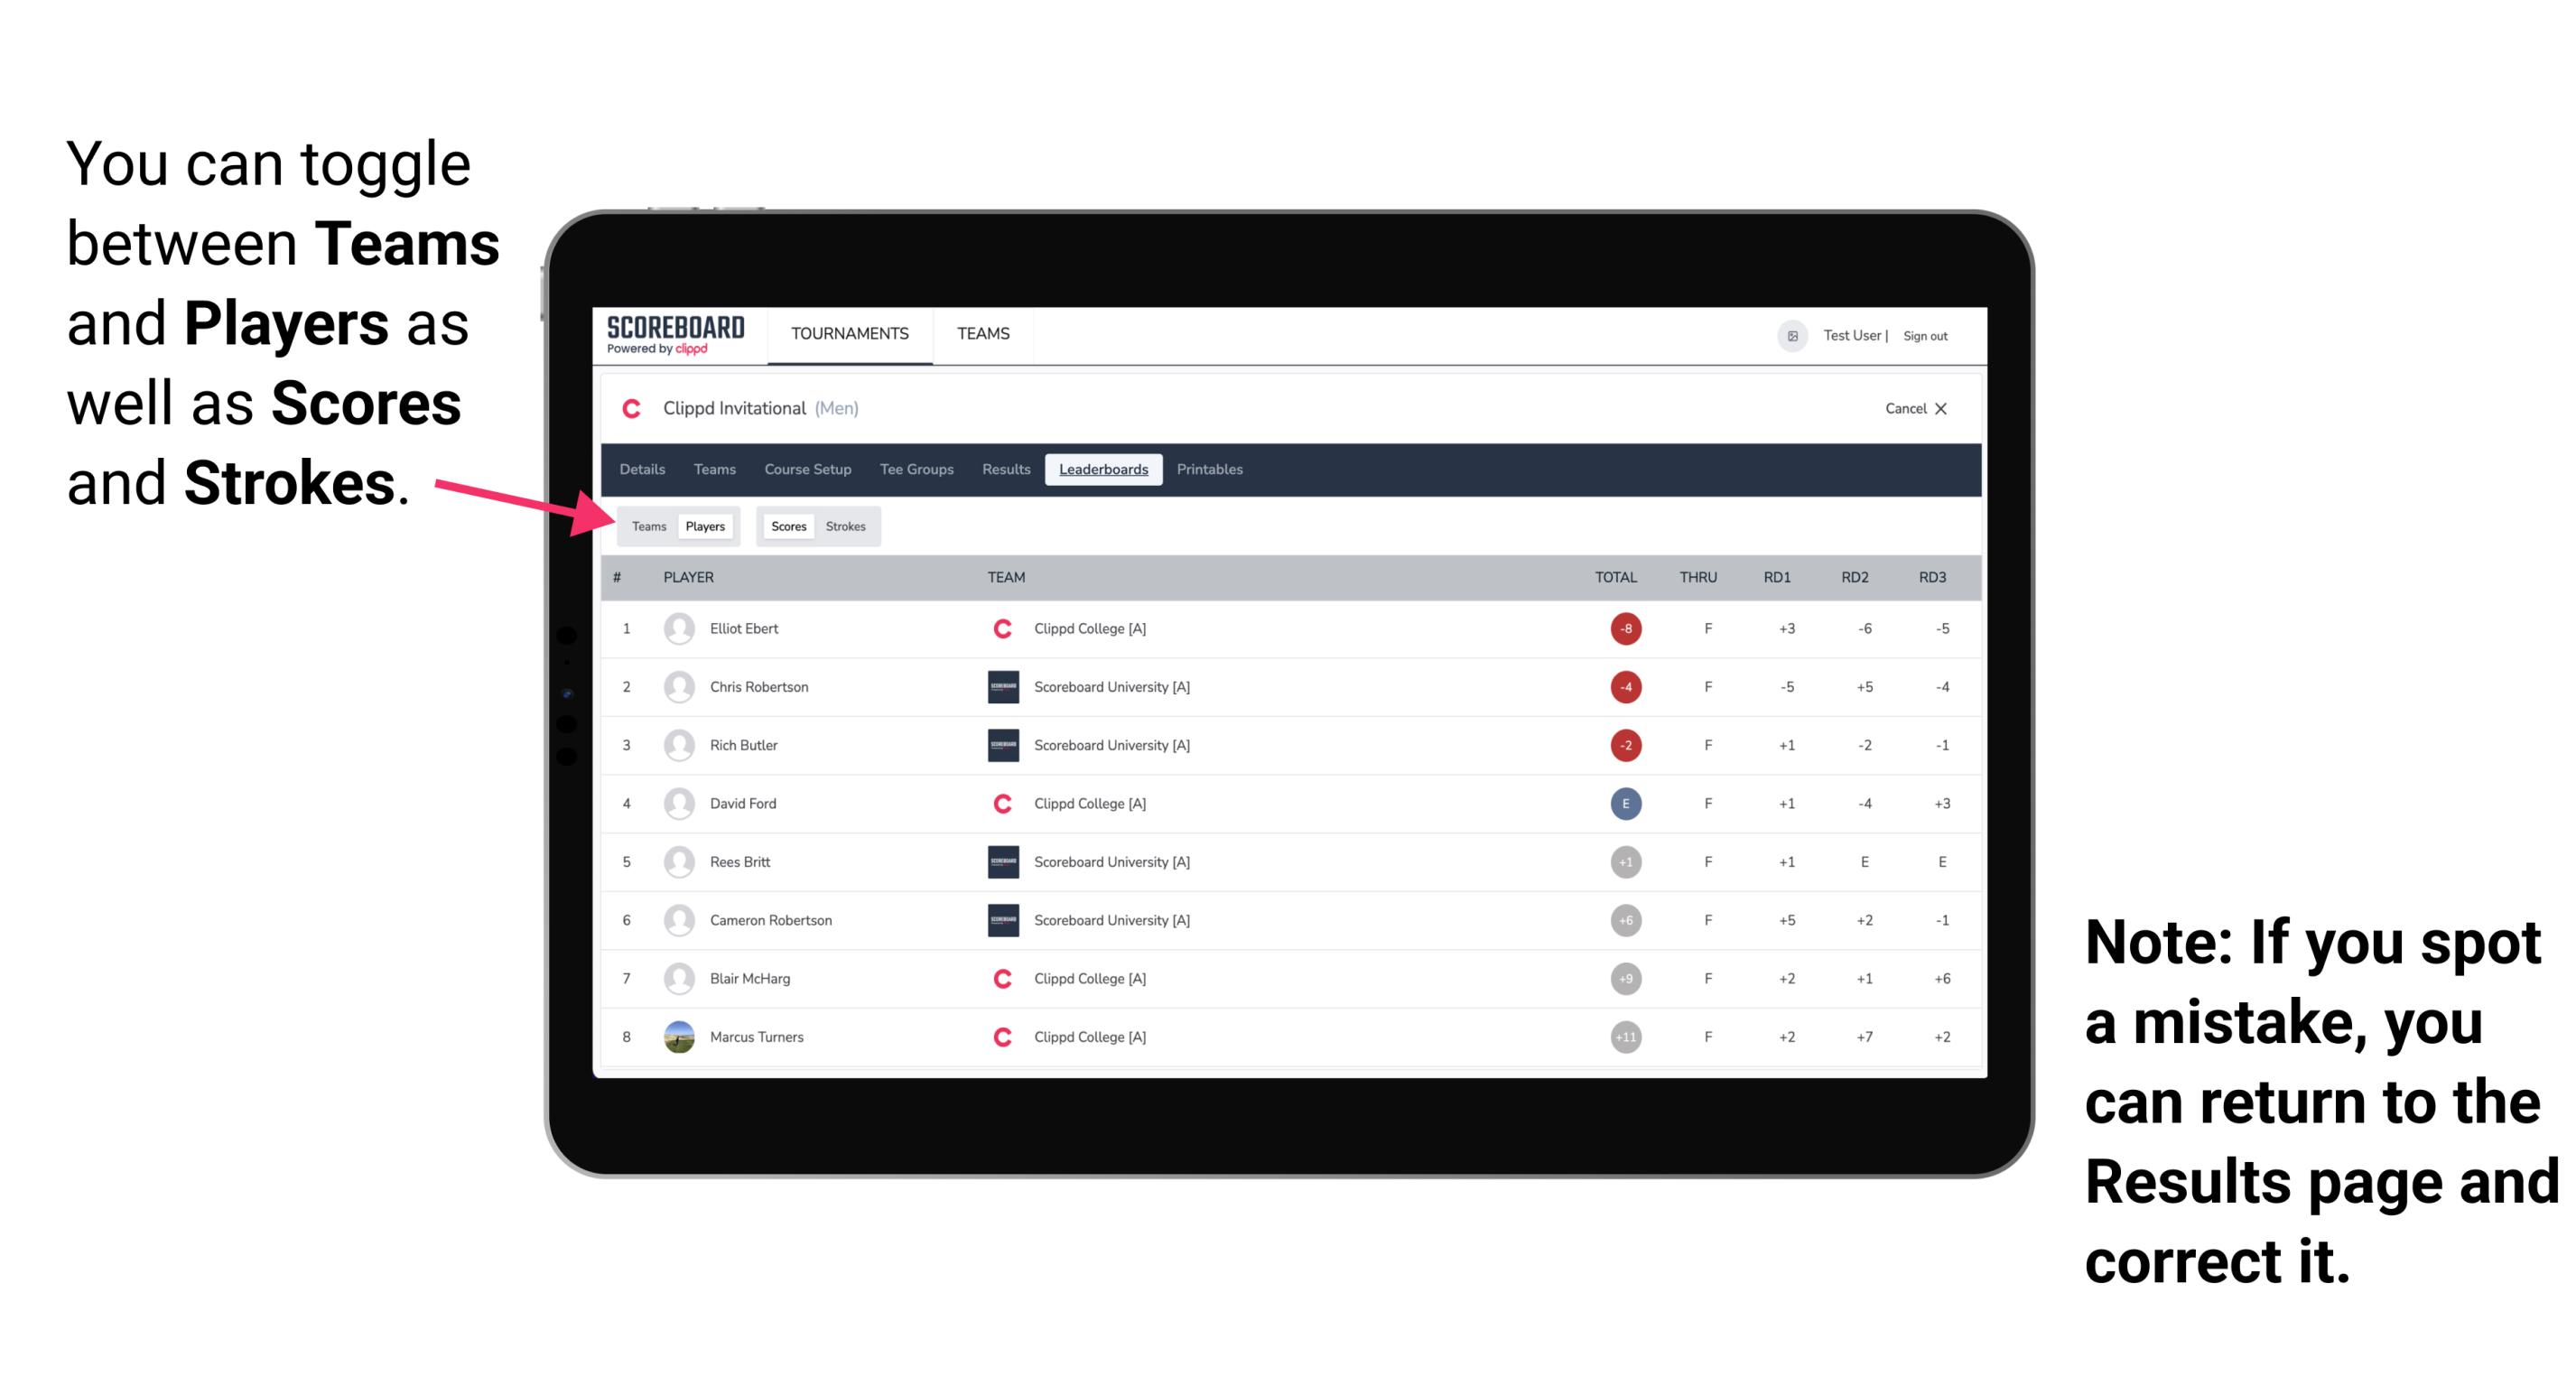2576x1386 pixels.
Task: Toggle to Teams leaderboard view
Action: click(x=648, y=524)
